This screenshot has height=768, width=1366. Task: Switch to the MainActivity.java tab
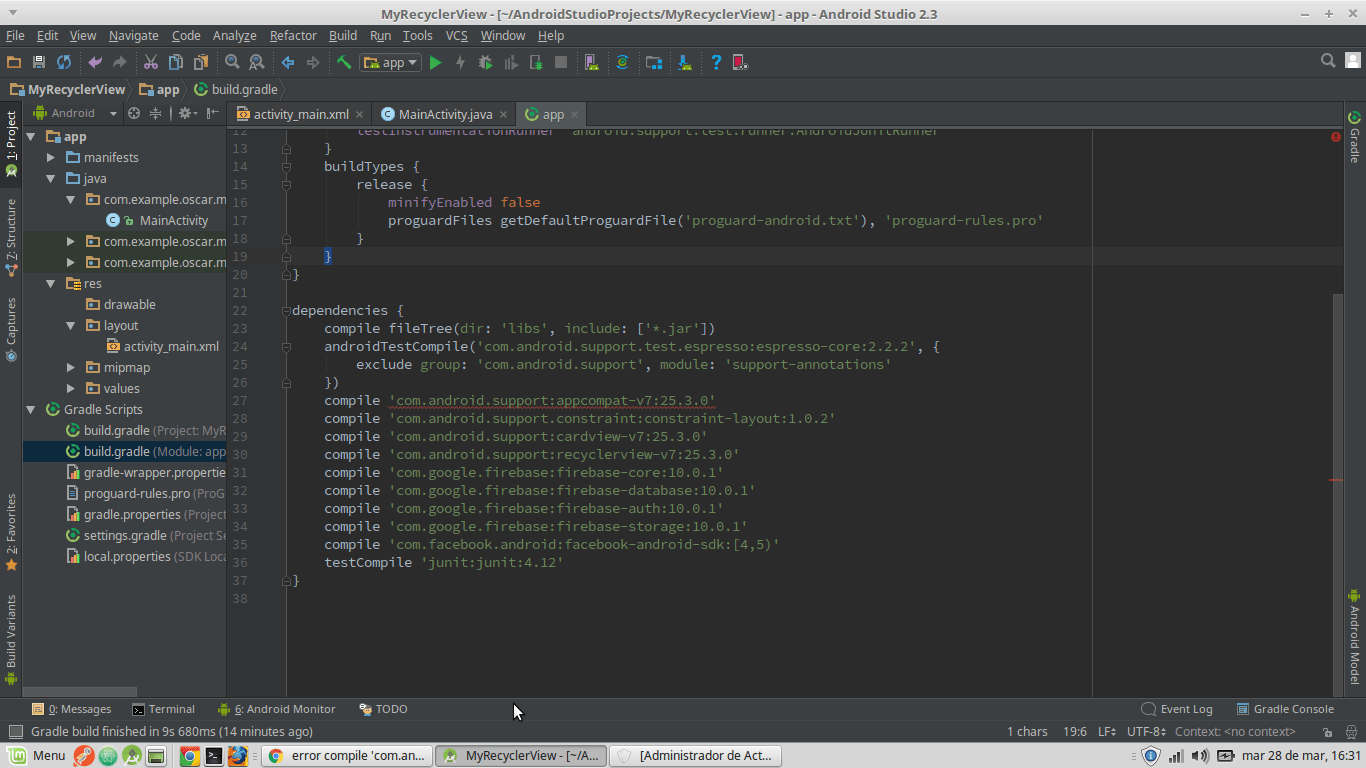(443, 114)
